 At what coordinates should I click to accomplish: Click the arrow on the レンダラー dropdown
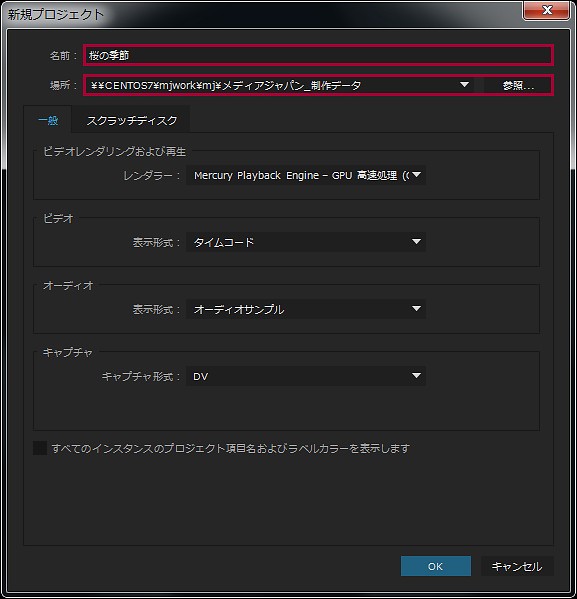(x=417, y=175)
